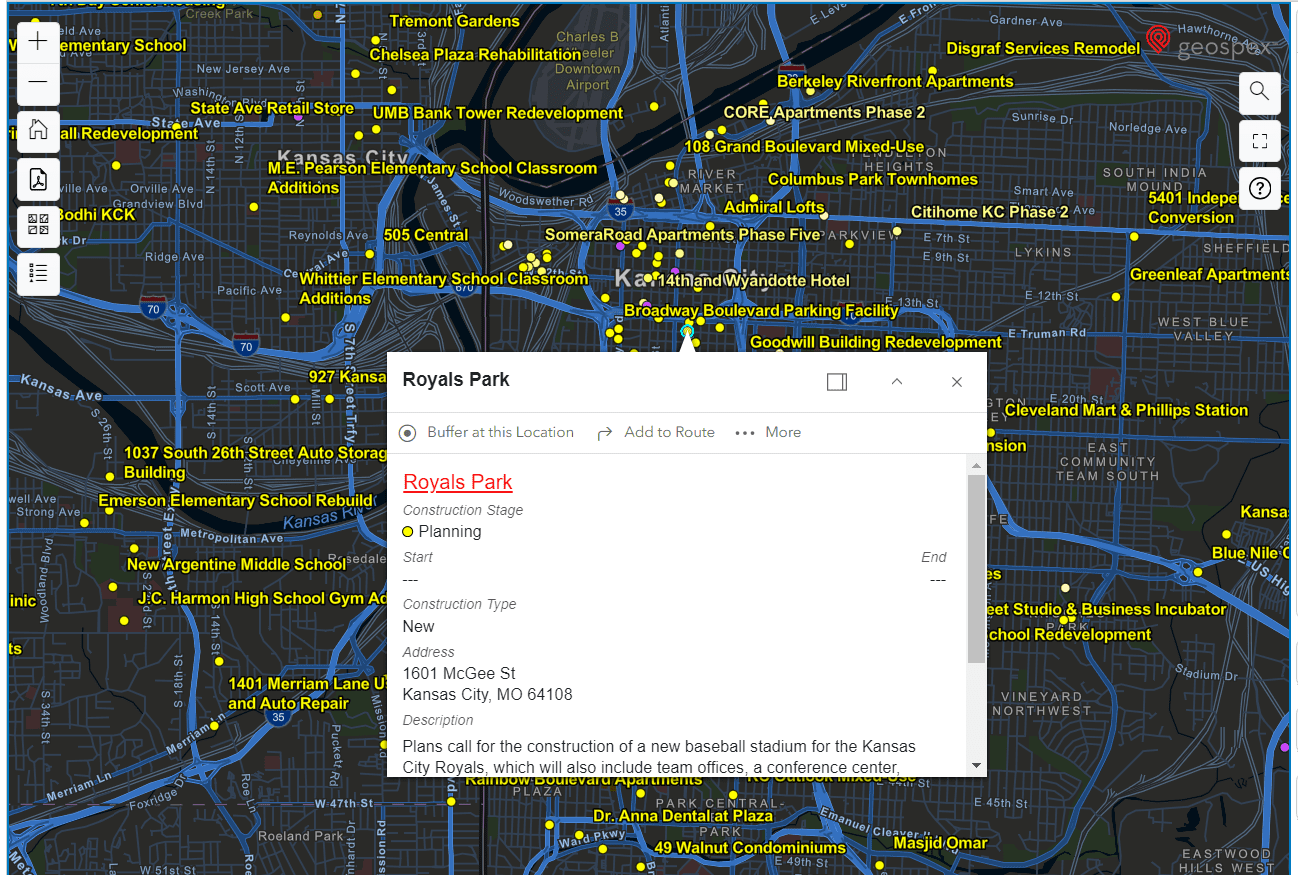The image size is (1298, 875).
Task: Select 108 Grand Boulevard Mixed-Use label
Action: click(804, 146)
